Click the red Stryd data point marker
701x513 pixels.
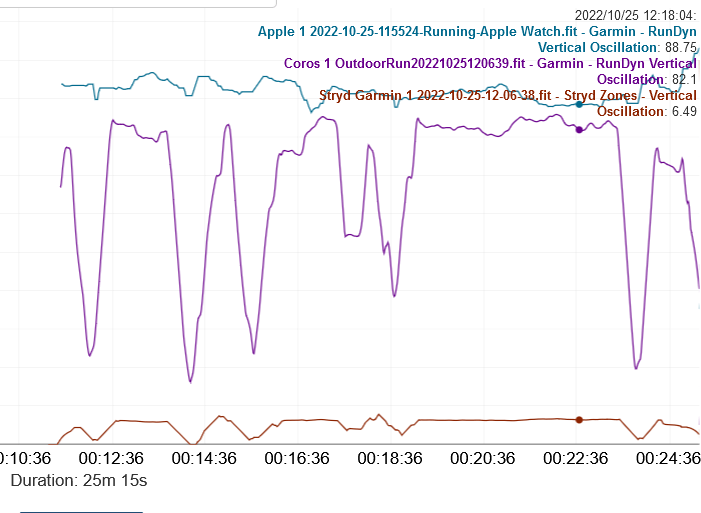coord(579,420)
